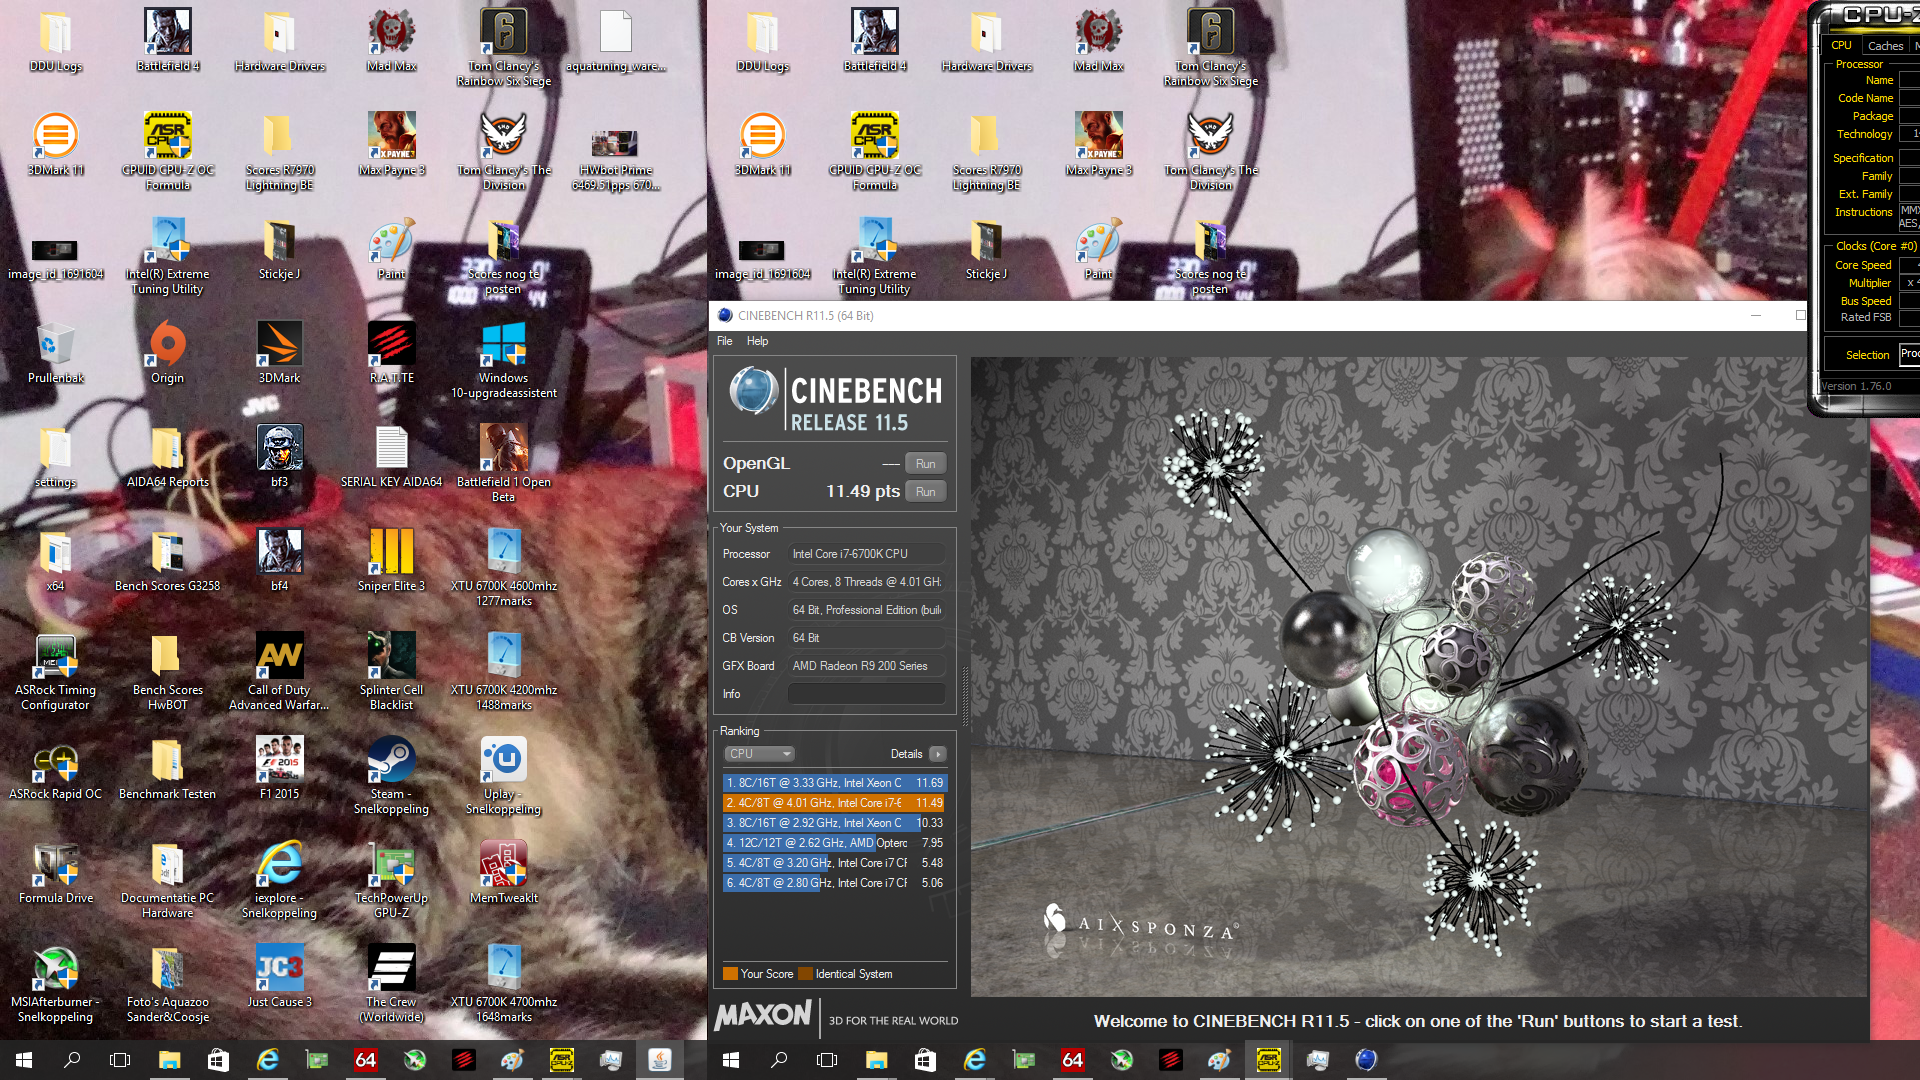Open Battlefield 1 Open Beta shortcut
The image size is (1920, 1080).
click(503, 464)
